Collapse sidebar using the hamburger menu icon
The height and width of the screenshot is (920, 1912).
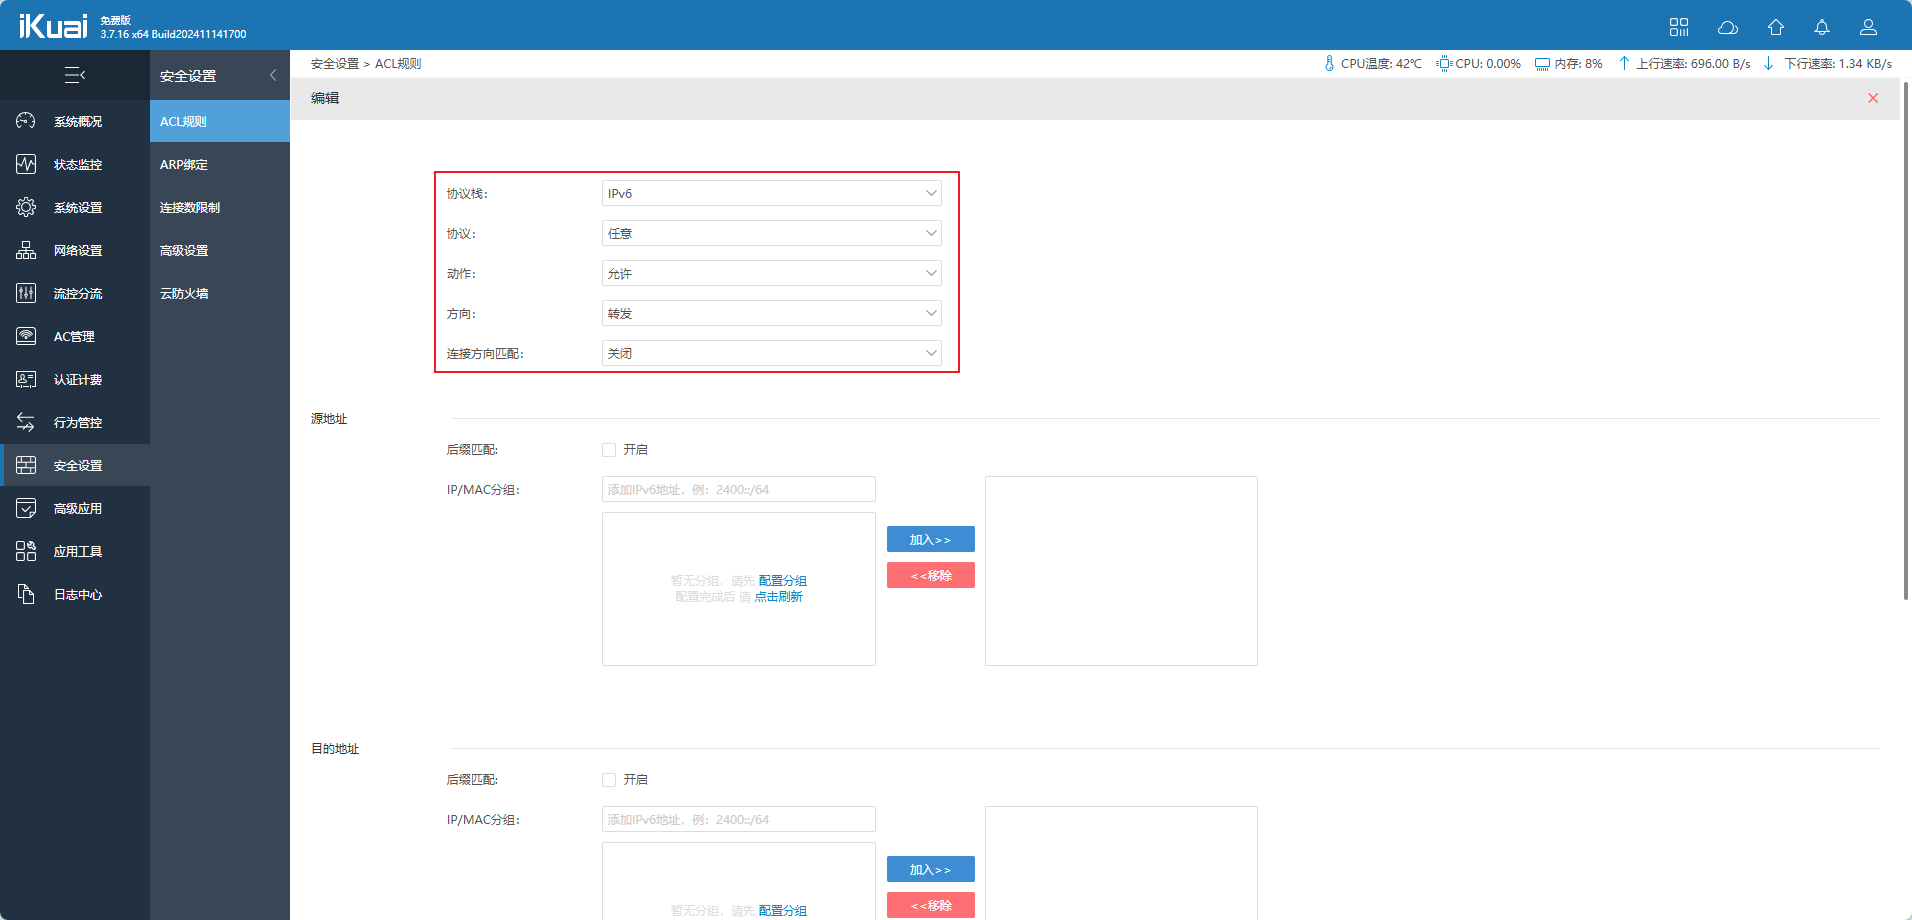(75, 75)
